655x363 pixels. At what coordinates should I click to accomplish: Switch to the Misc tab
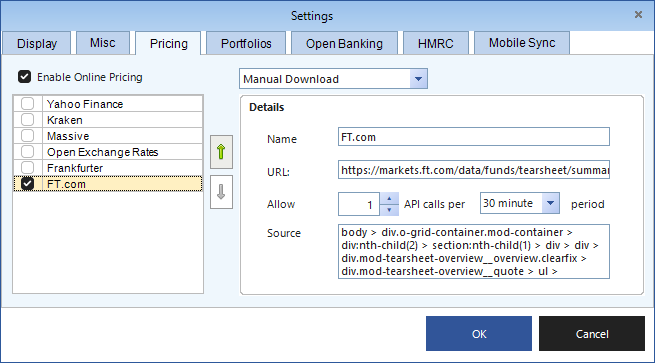click(103, 43)
